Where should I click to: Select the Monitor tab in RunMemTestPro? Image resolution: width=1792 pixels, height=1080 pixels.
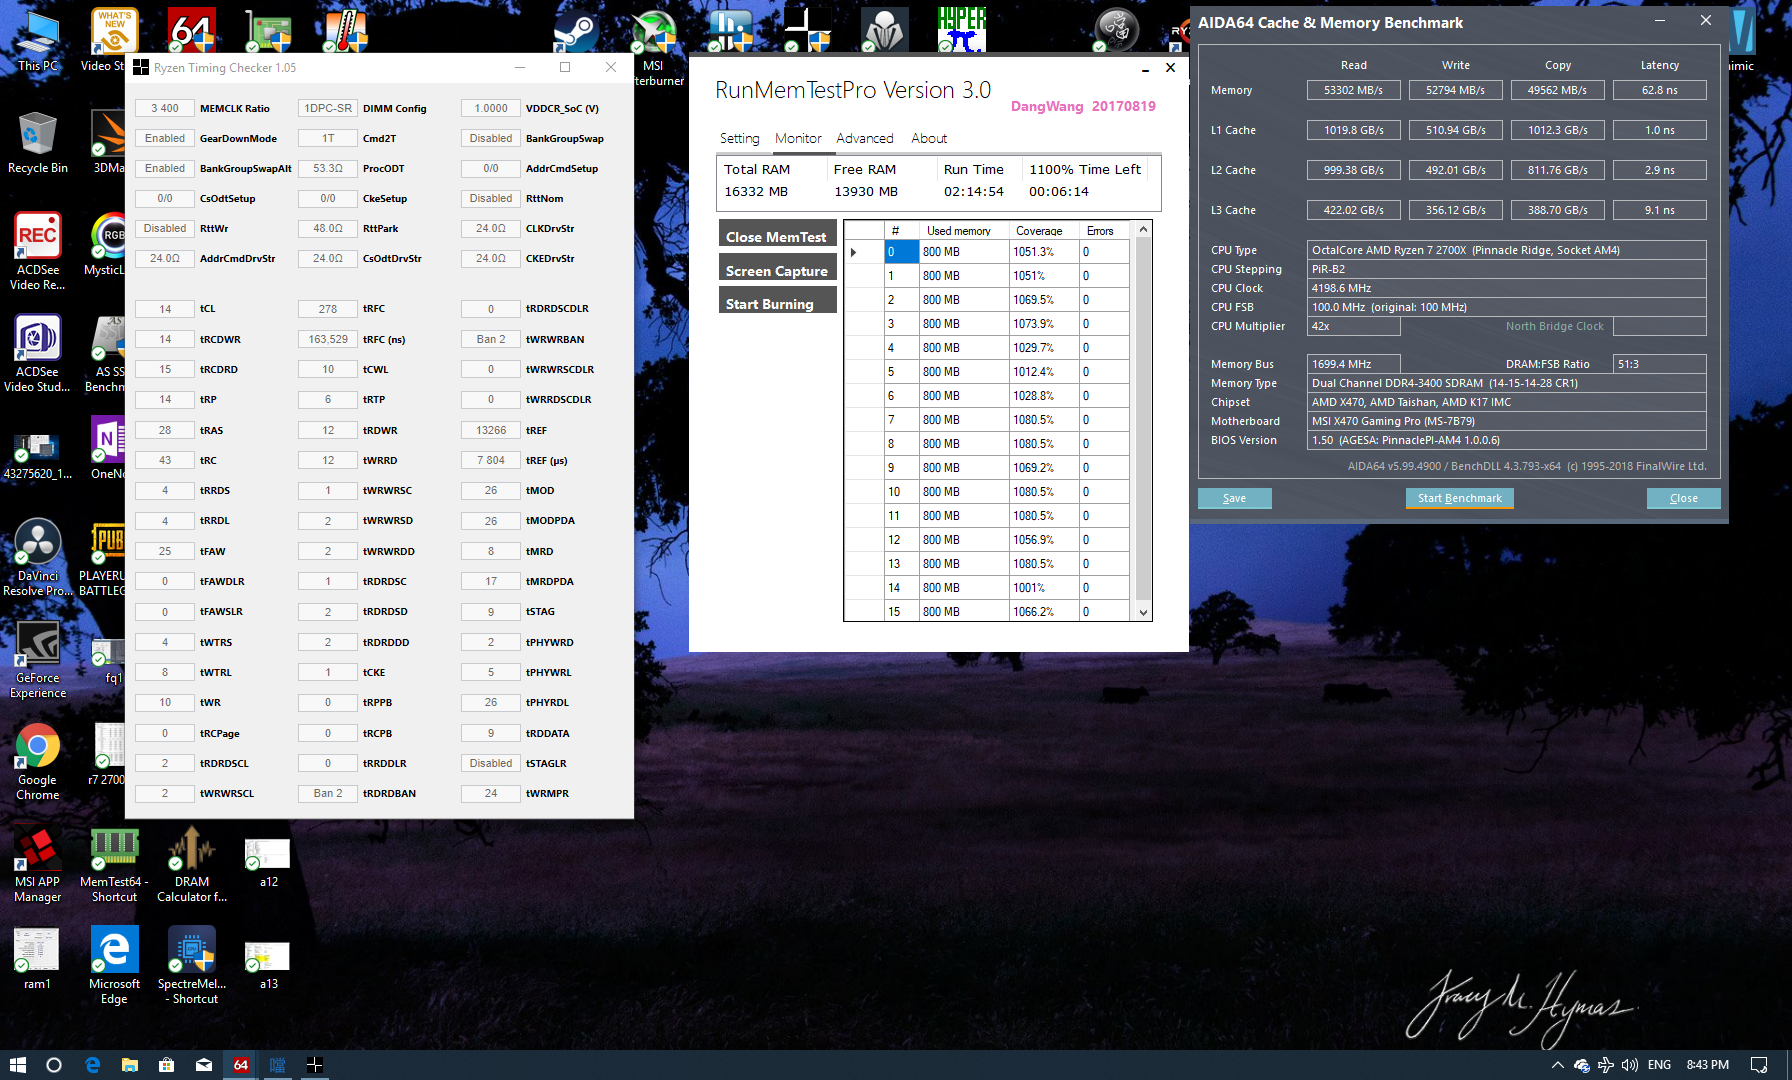click(798, 139)
